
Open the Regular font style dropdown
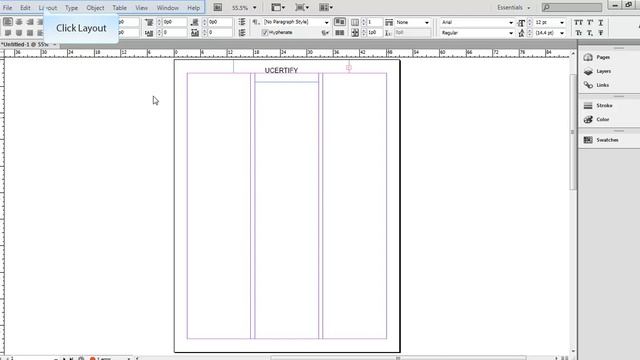click(511, 33)
